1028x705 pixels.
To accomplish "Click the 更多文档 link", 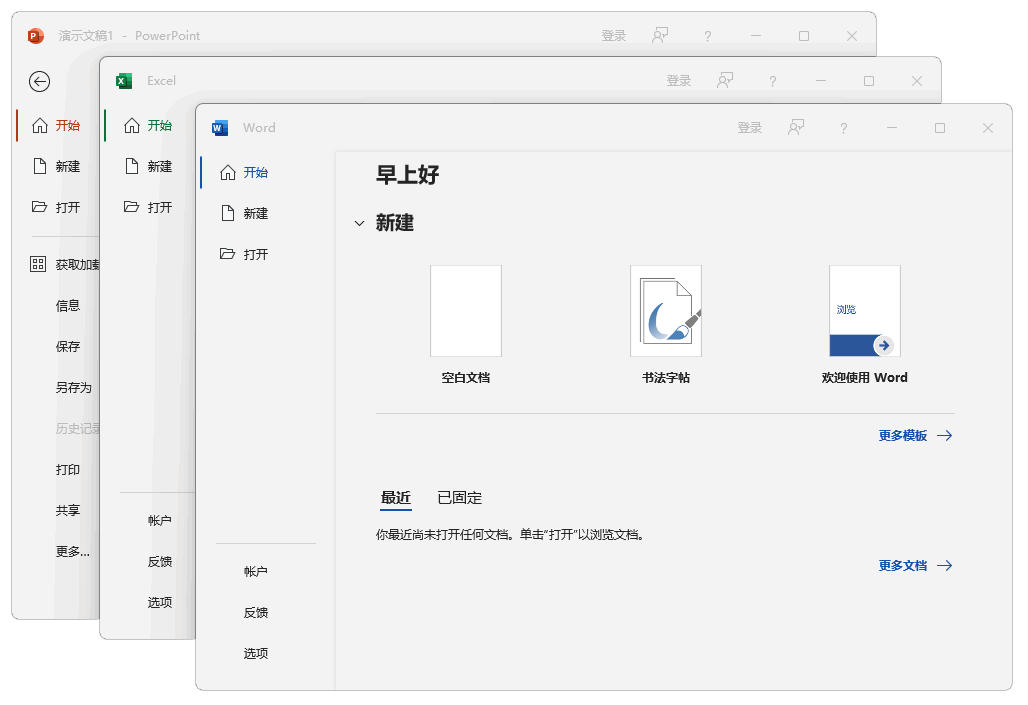I will [915, 566].
